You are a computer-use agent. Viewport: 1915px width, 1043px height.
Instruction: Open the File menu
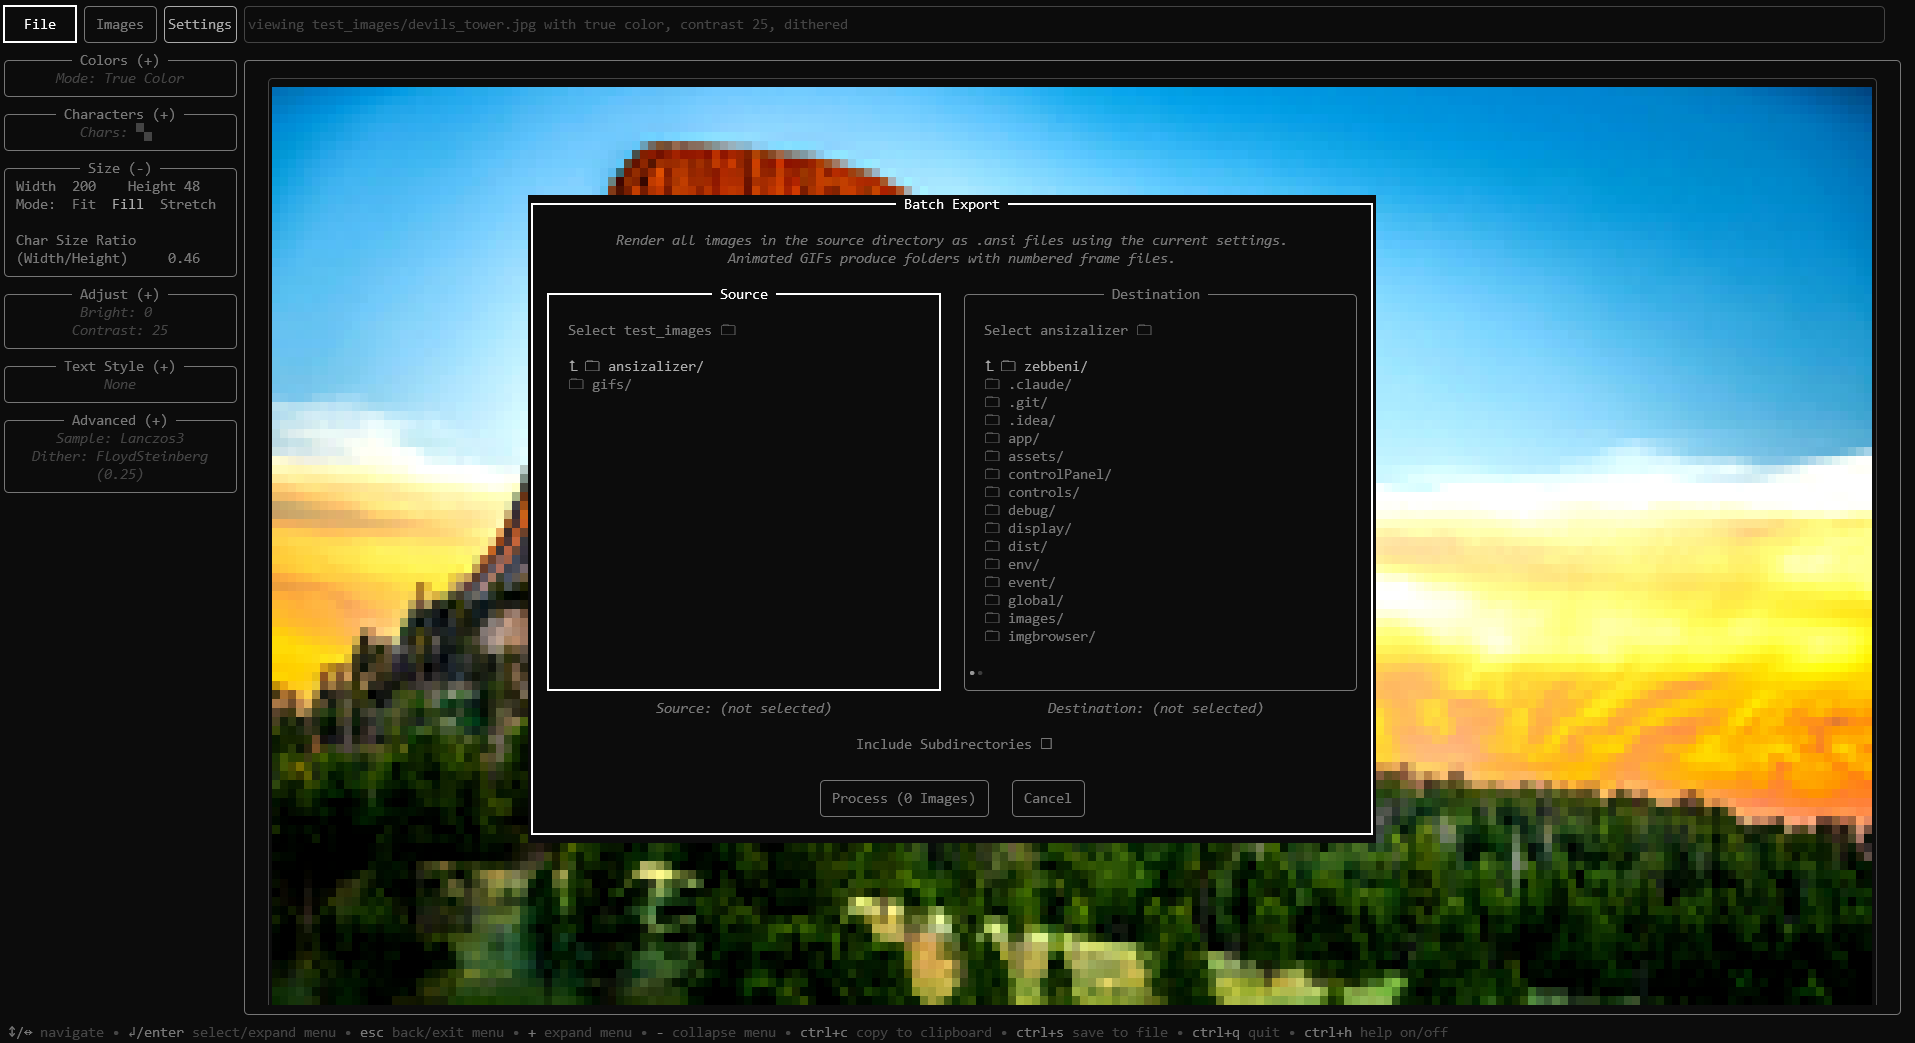point(40,24)
